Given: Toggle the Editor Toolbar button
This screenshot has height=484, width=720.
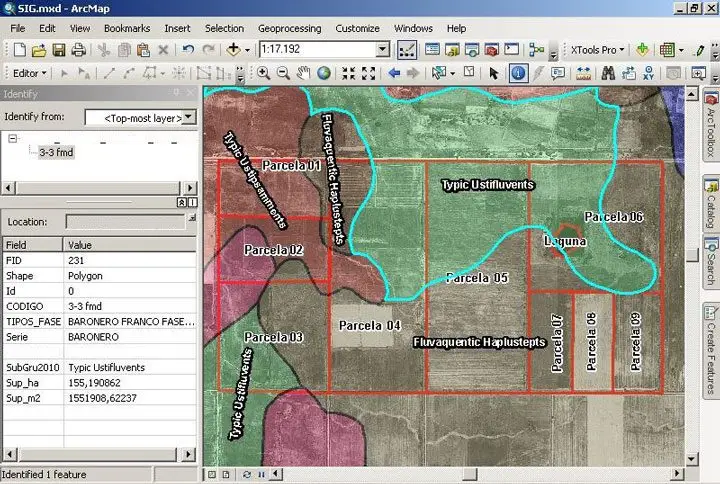Looking at the screenshot, I should click(x=407, y=49).
